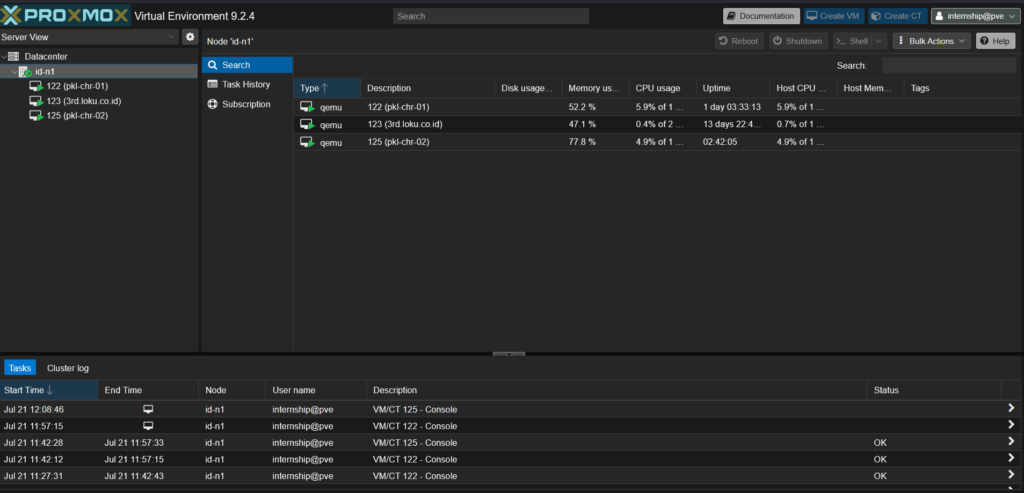The height and width of the screenshot is (493, 1024).
Task: Click the Subscription lifebuoy icon
Action: (212, 104)
